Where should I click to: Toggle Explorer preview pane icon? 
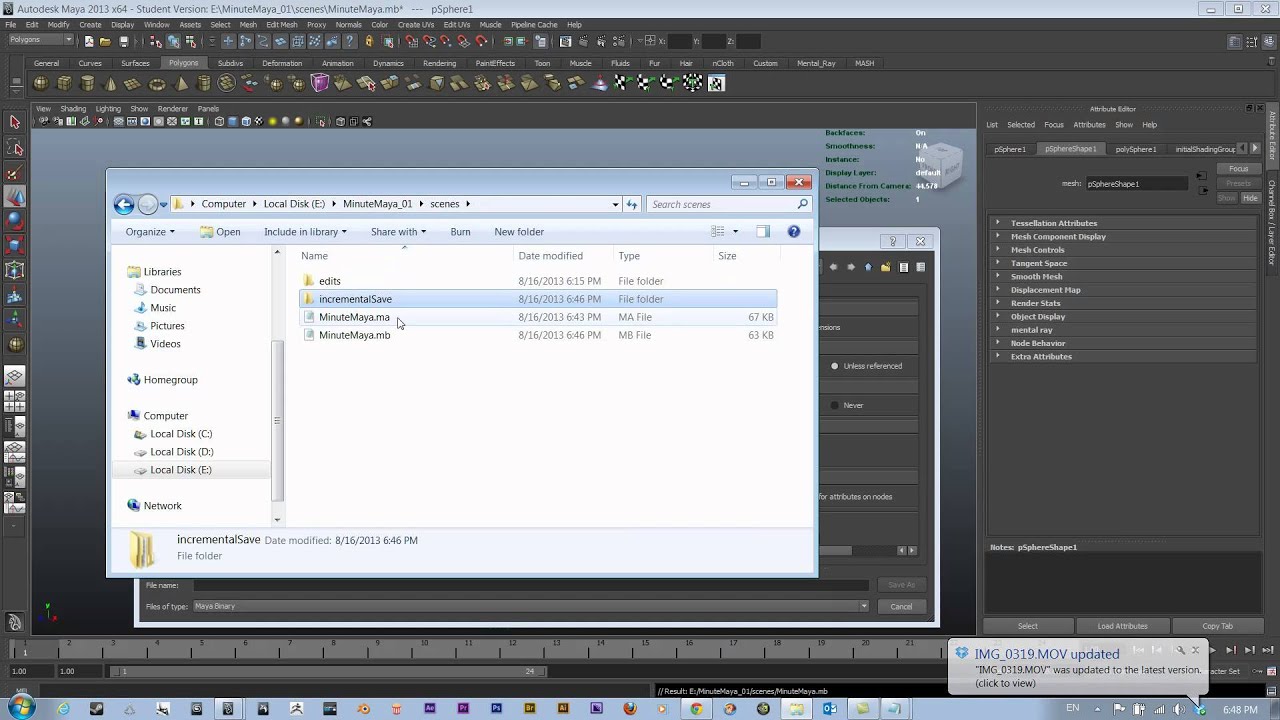pos(763,231)
